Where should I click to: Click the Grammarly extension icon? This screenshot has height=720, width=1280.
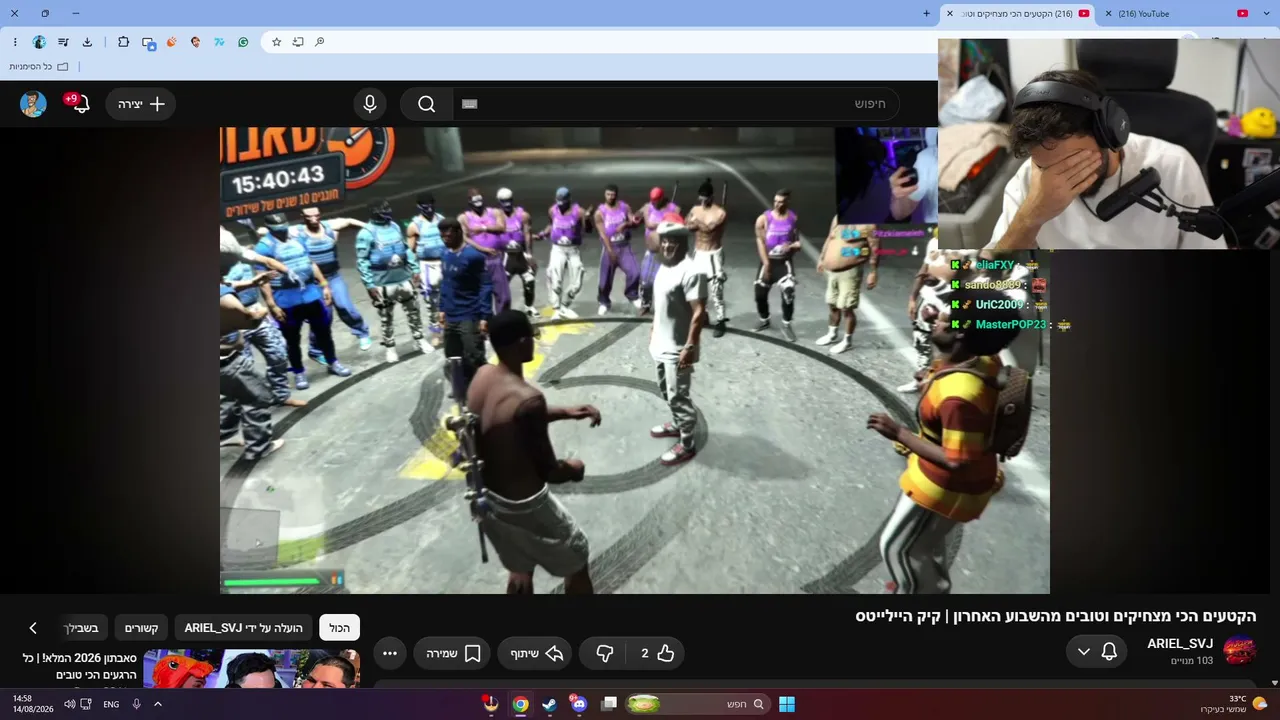[x=243, y=42]
